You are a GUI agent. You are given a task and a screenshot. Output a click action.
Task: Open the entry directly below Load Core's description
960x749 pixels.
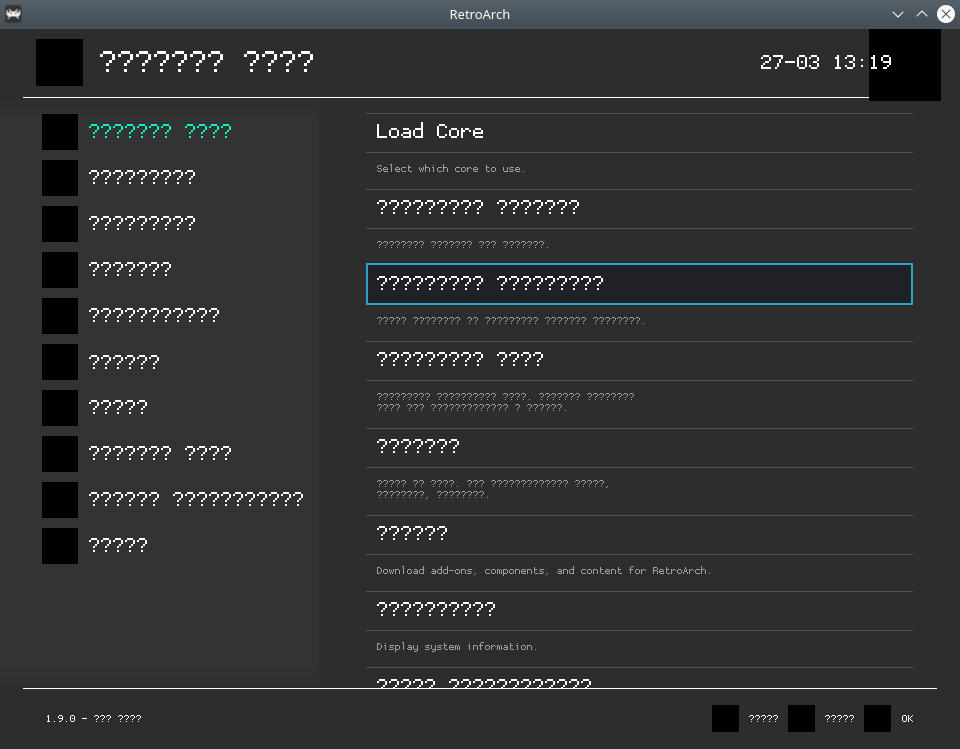[639, 208]
